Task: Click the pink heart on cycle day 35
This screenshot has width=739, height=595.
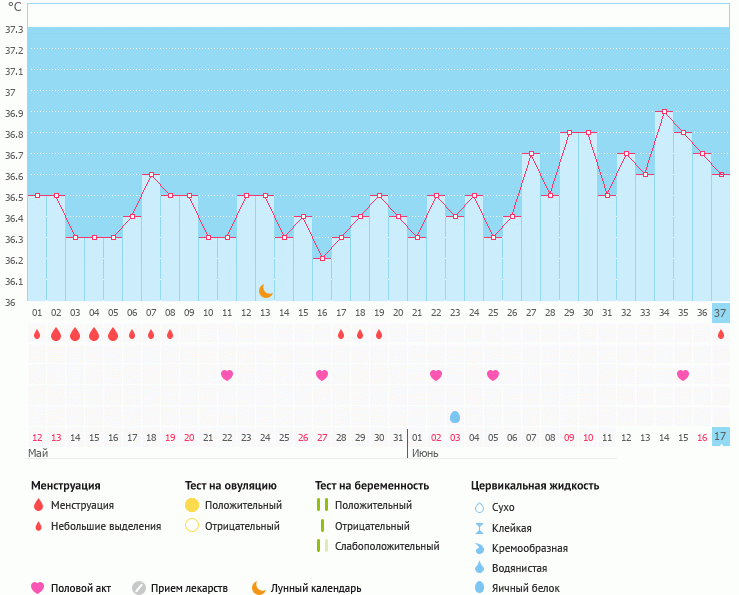Action: 683,375
